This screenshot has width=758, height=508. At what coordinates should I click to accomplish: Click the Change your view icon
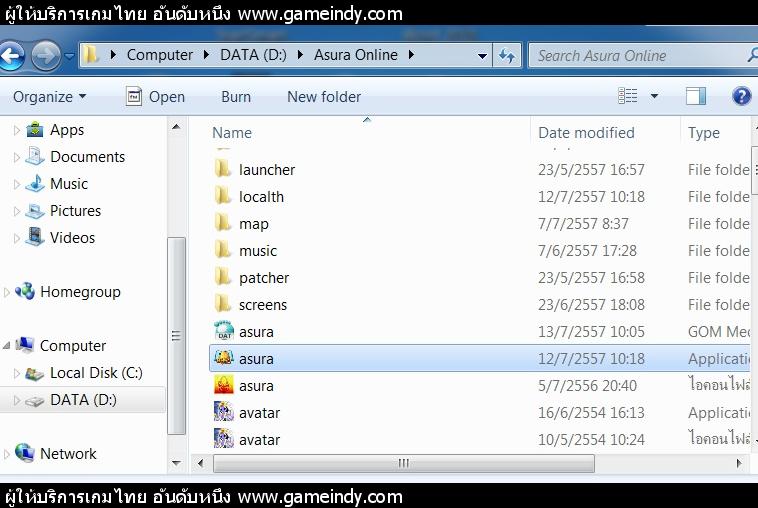pyautogui.click(x=627, y=96)
